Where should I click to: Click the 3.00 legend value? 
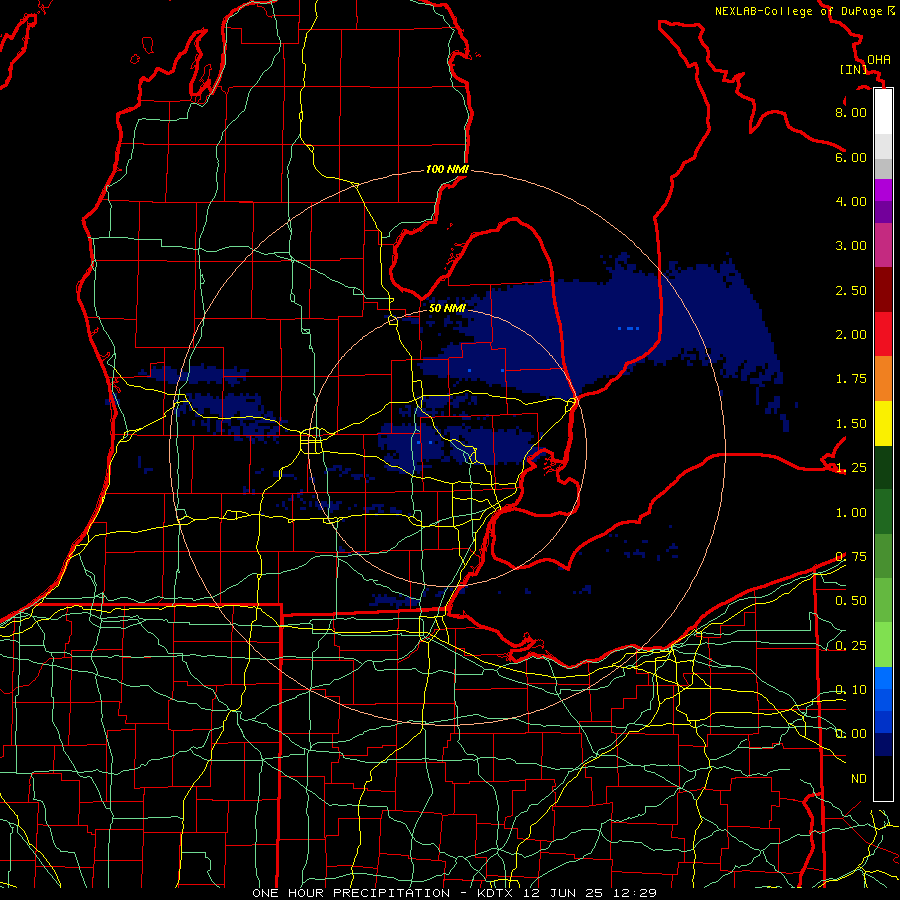coord(851,246)
